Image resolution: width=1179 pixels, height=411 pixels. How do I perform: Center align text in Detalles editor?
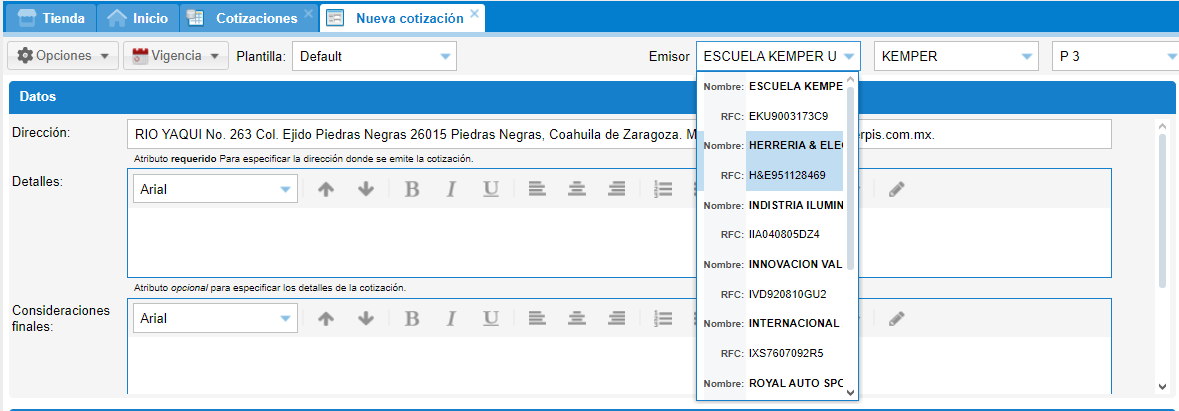[577, 189]
